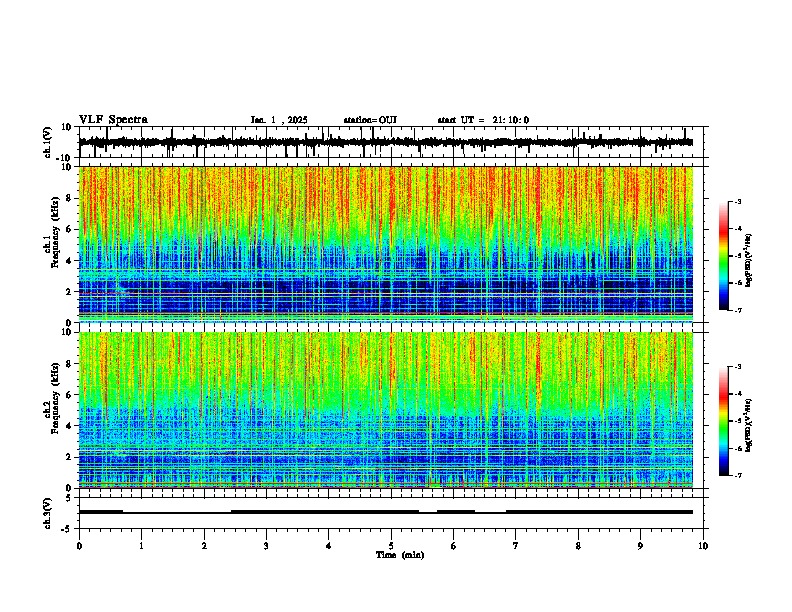This screenshot has width=792, height=612.
Task: Click the "VLF Spectra" plot title
Action: 113,120
